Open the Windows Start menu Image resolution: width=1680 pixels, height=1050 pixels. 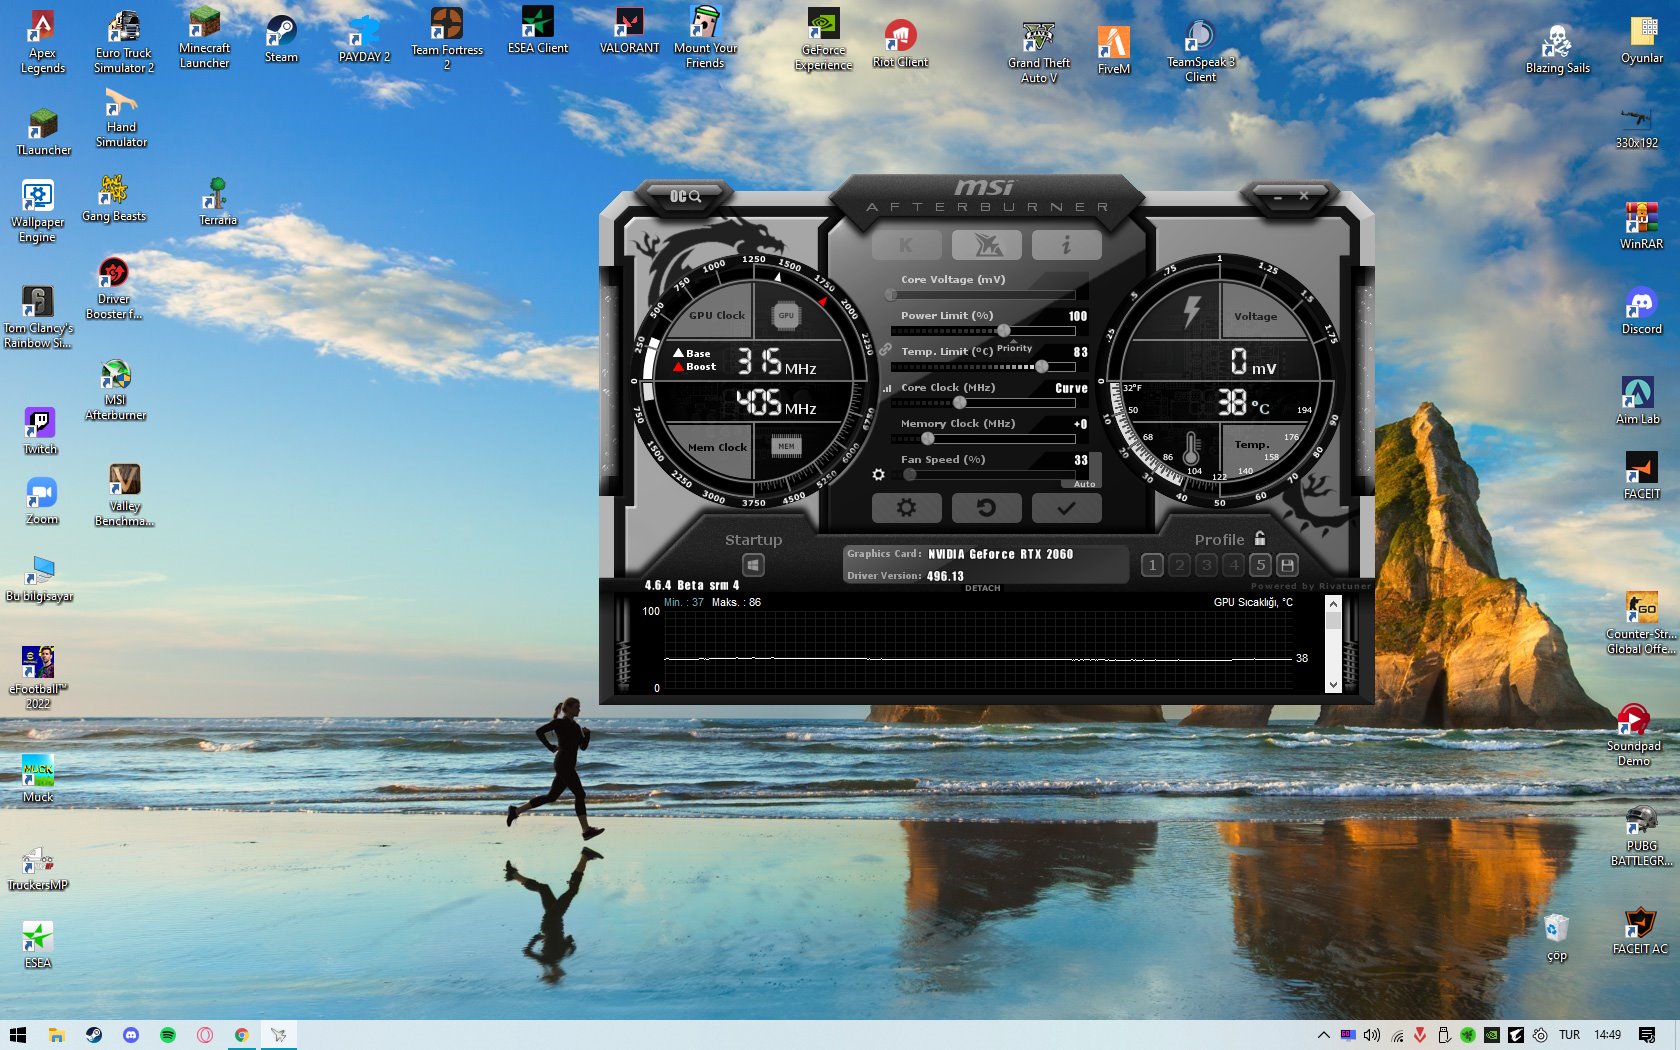18,1035
